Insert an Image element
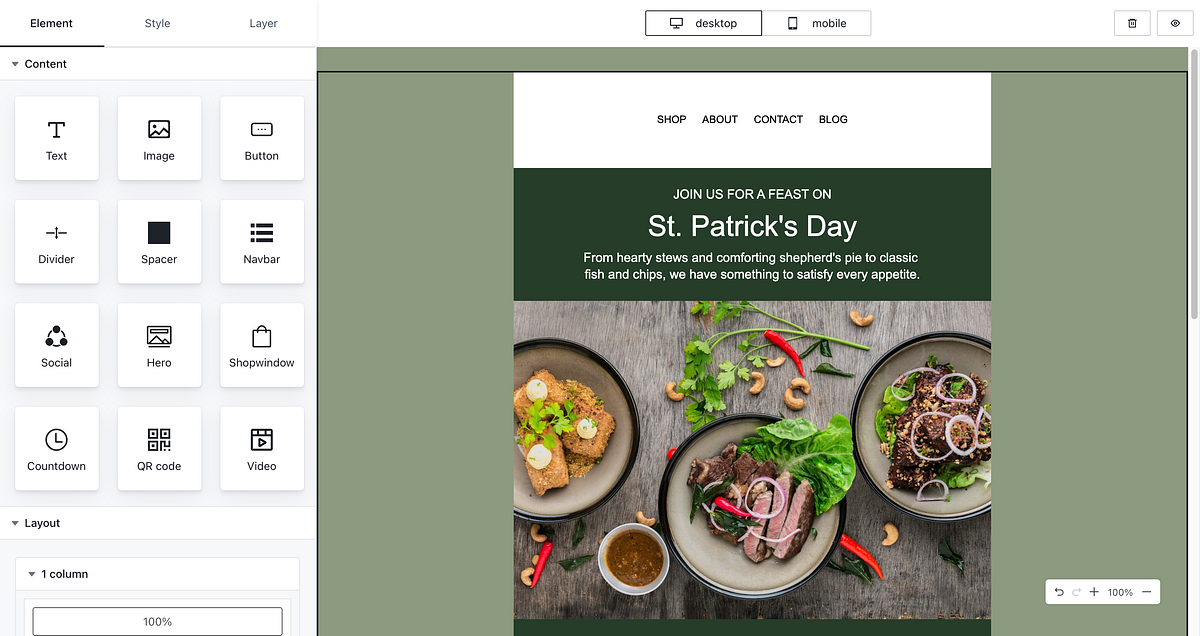This screenshot has width=1200, height=636. click(159, 138)
